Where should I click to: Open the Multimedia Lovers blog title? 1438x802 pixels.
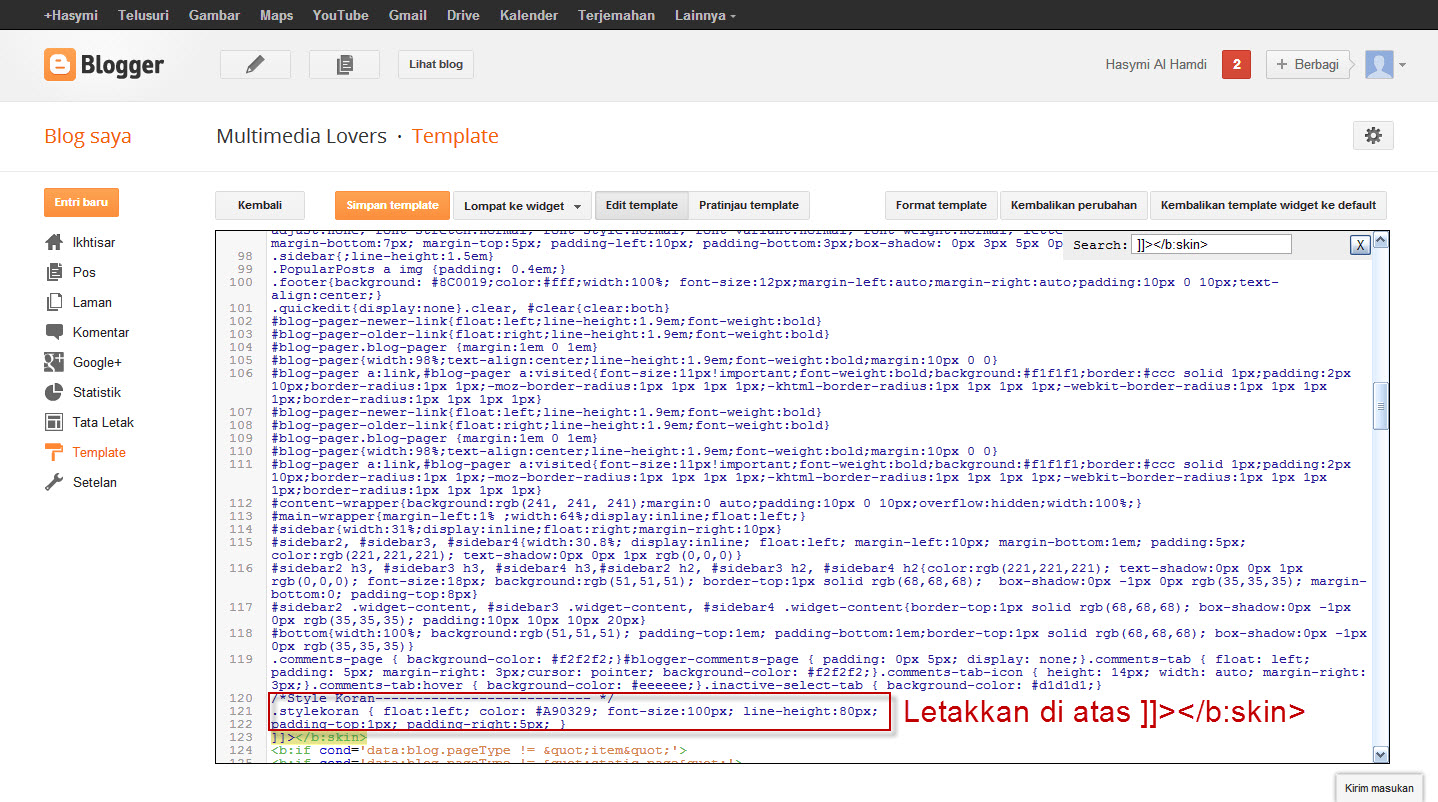tap(301, 137)
